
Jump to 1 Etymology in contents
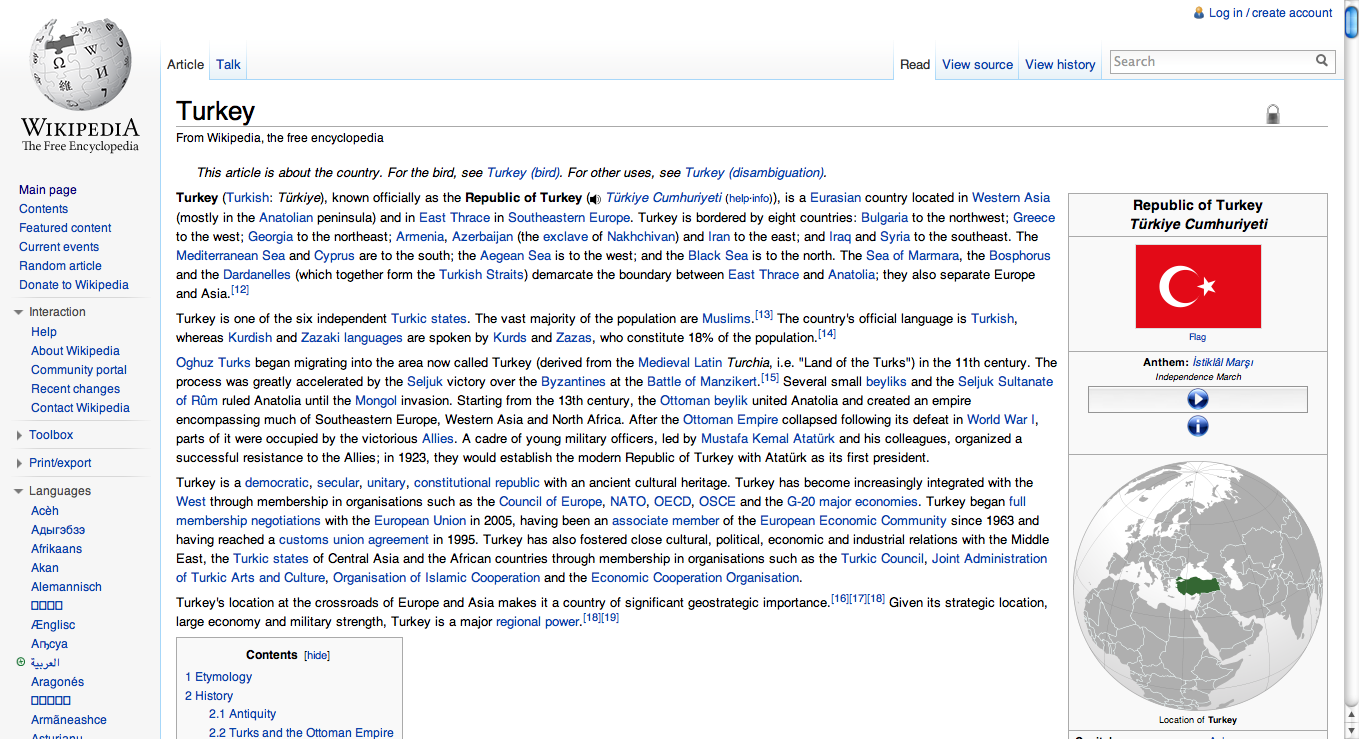coord(219,677)
